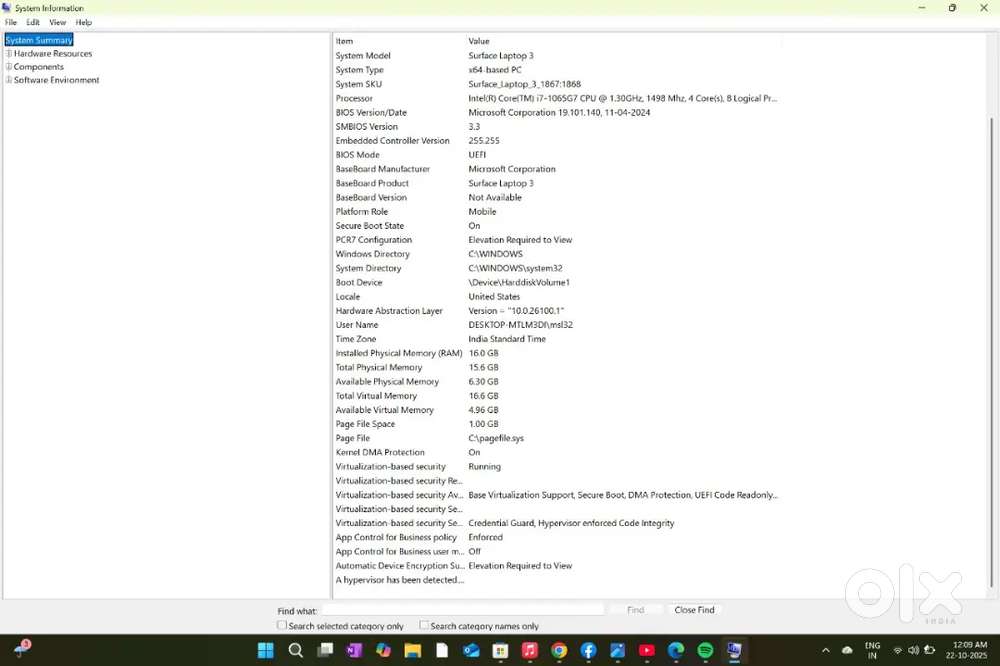Screen dimensions: 1000x666
Task: Check 'Search category names only' option
Action: tap(424, 626)
